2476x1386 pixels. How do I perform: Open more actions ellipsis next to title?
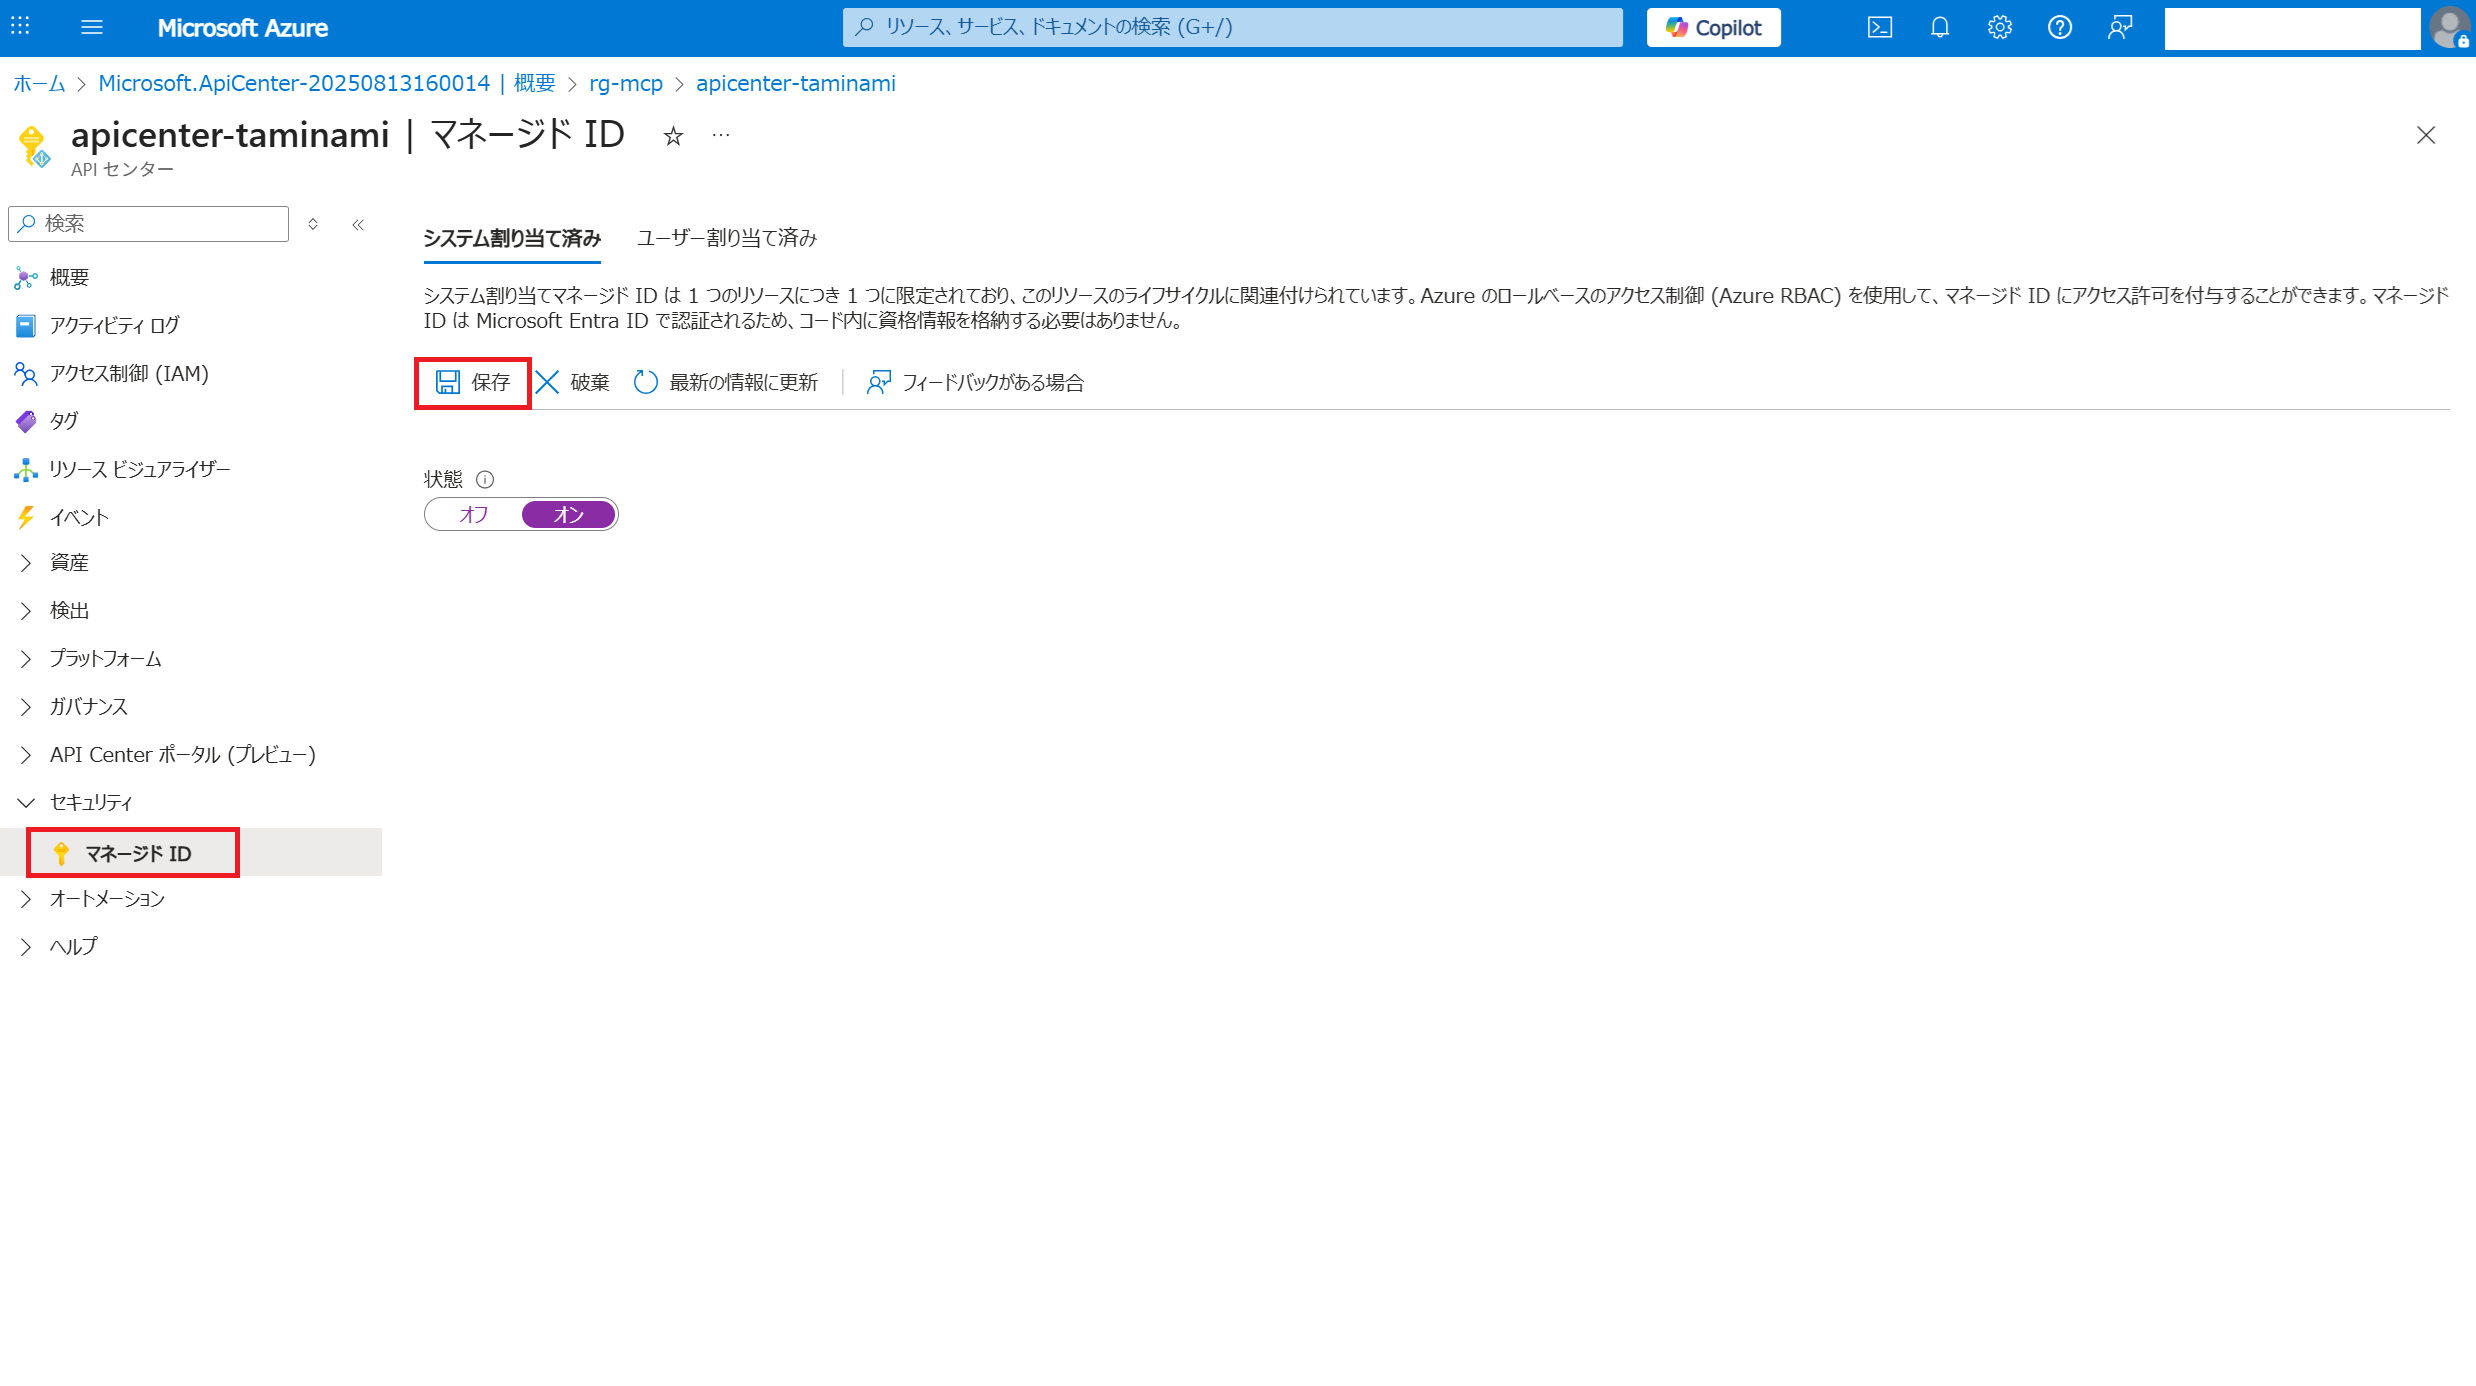point(721,135)
